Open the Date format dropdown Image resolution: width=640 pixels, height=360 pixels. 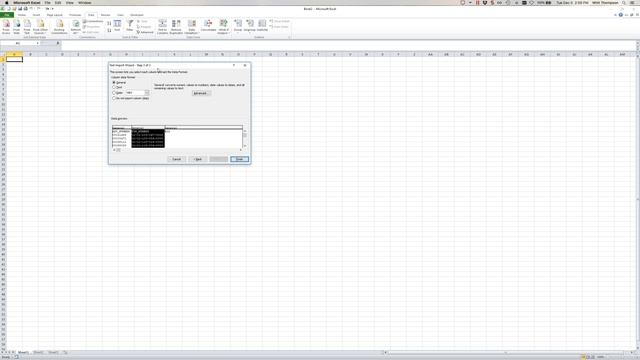tap(147, 93)
